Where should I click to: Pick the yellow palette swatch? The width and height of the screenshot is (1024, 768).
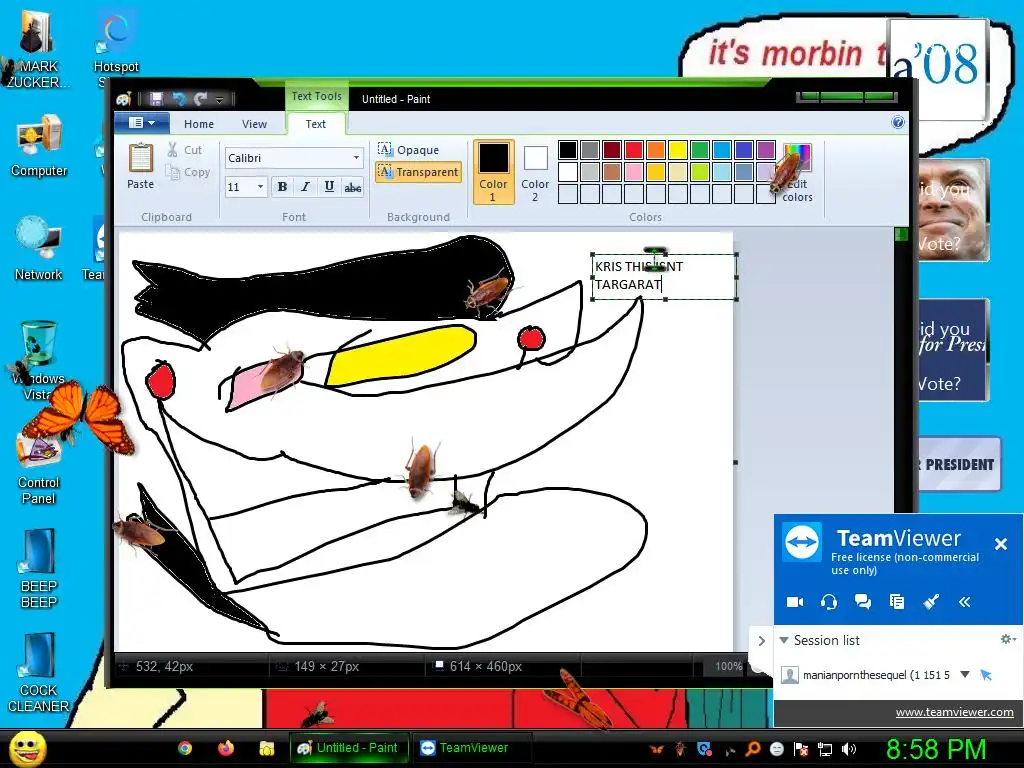(x=678, y=150)
